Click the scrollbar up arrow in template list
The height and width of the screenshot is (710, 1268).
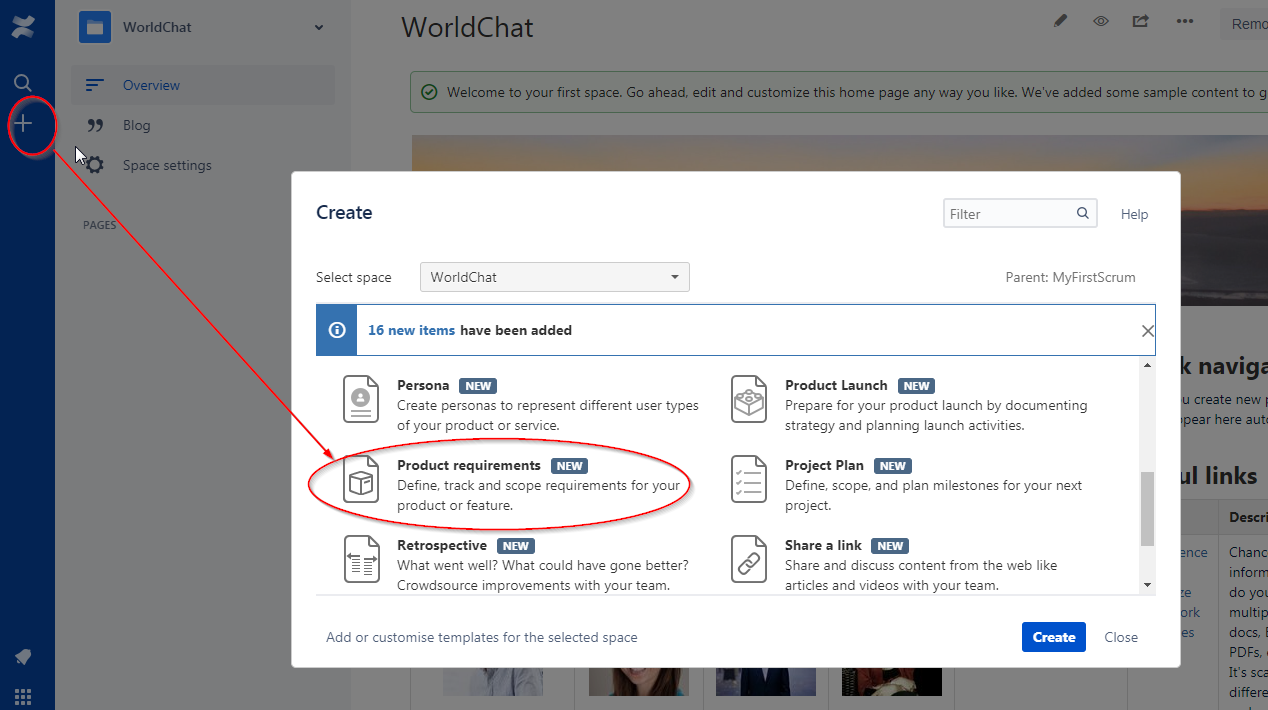pos(1147,366)
